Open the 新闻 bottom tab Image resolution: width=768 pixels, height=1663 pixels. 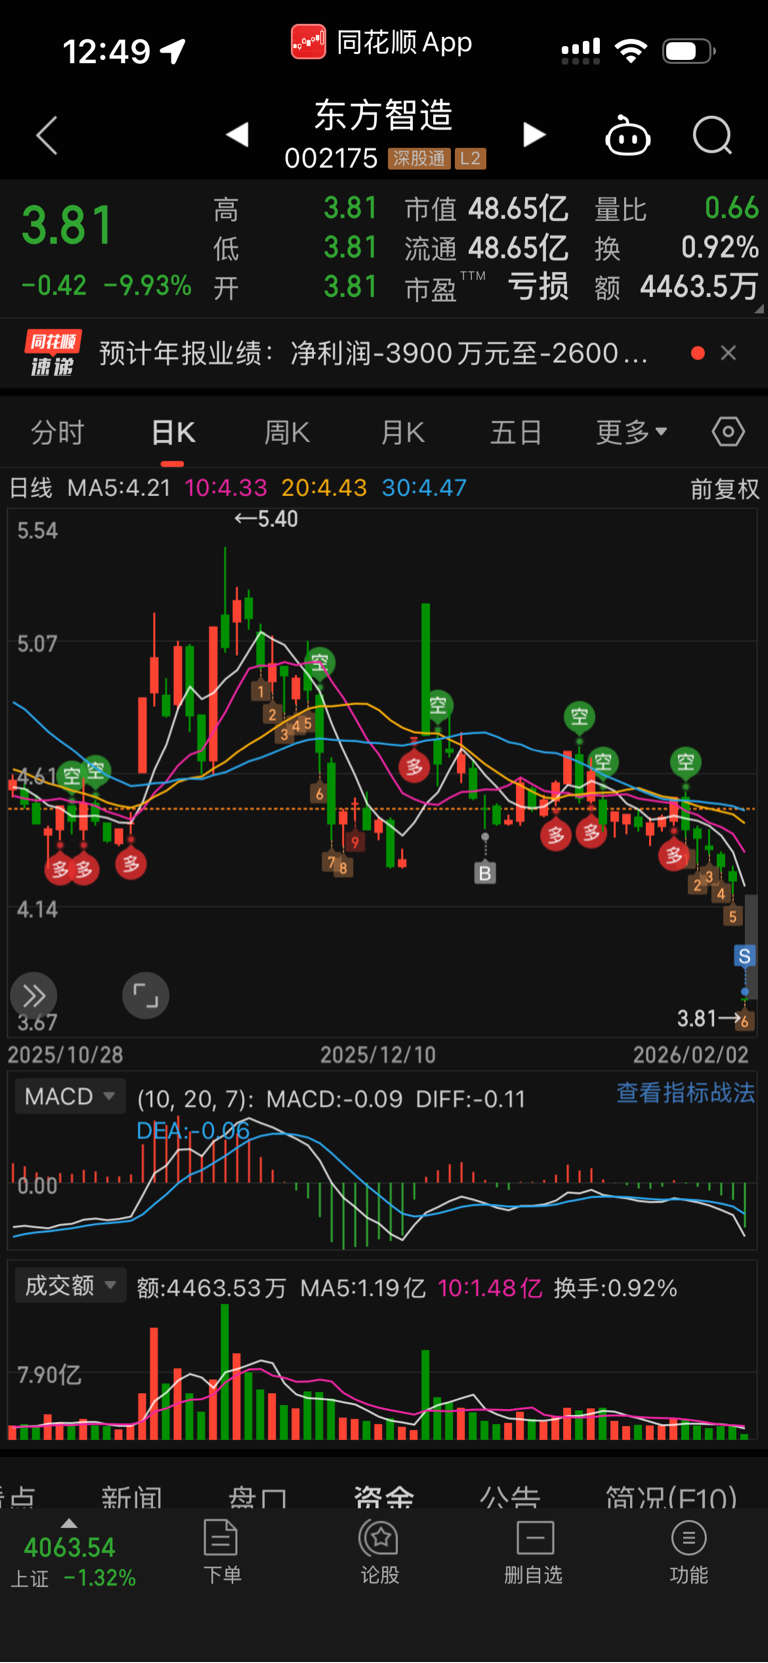pos(132,1497)
